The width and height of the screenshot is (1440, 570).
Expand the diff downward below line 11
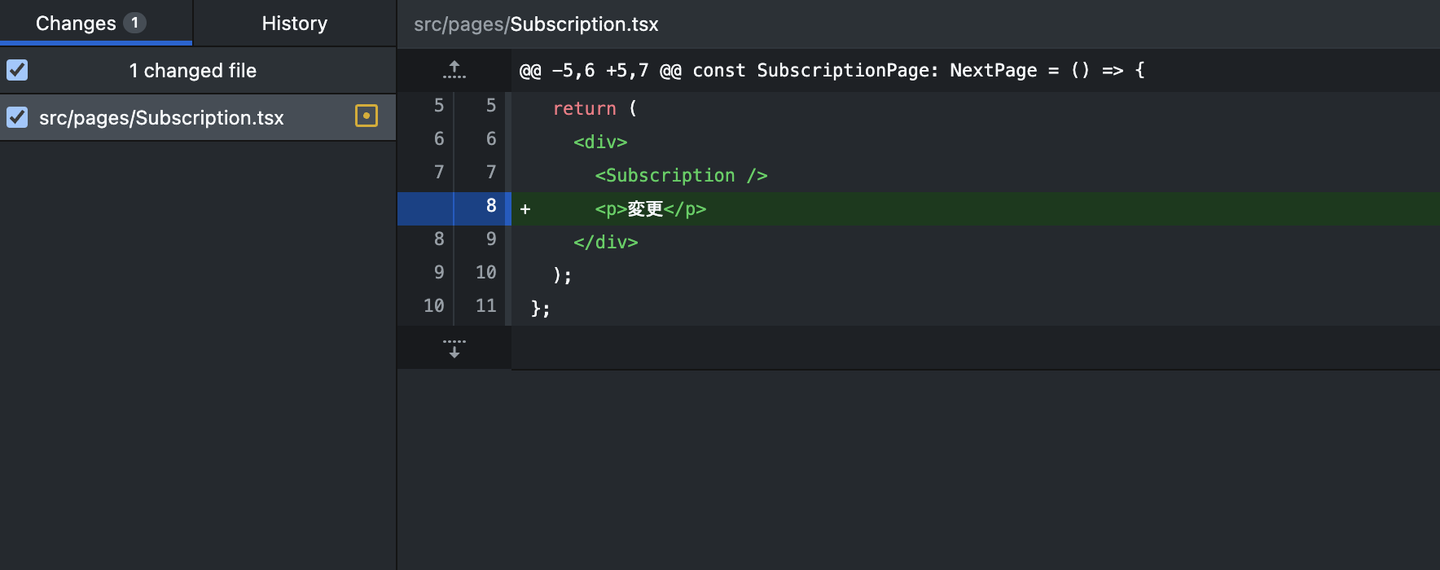[454, 347]
